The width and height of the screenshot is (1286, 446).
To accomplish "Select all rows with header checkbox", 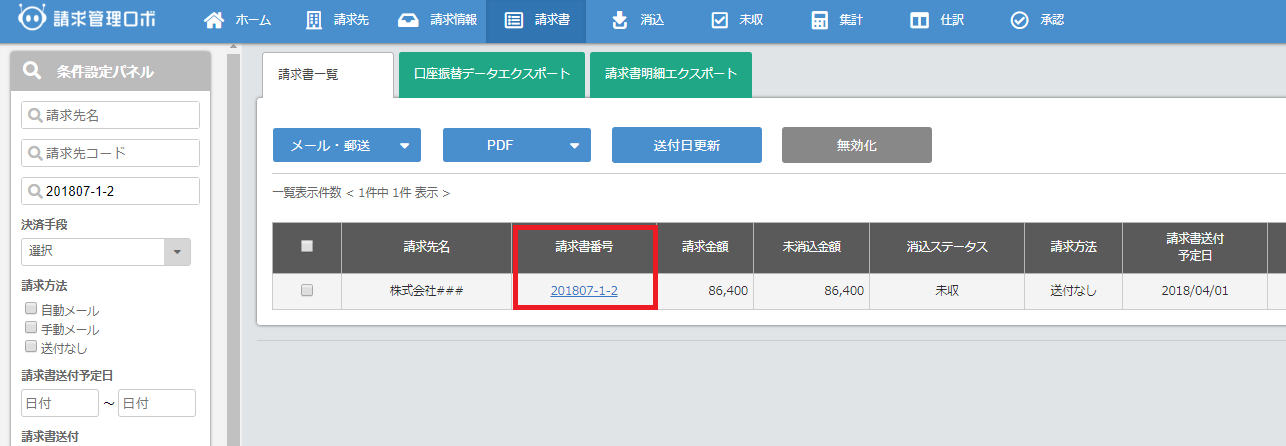I will (x=307, y=246).
